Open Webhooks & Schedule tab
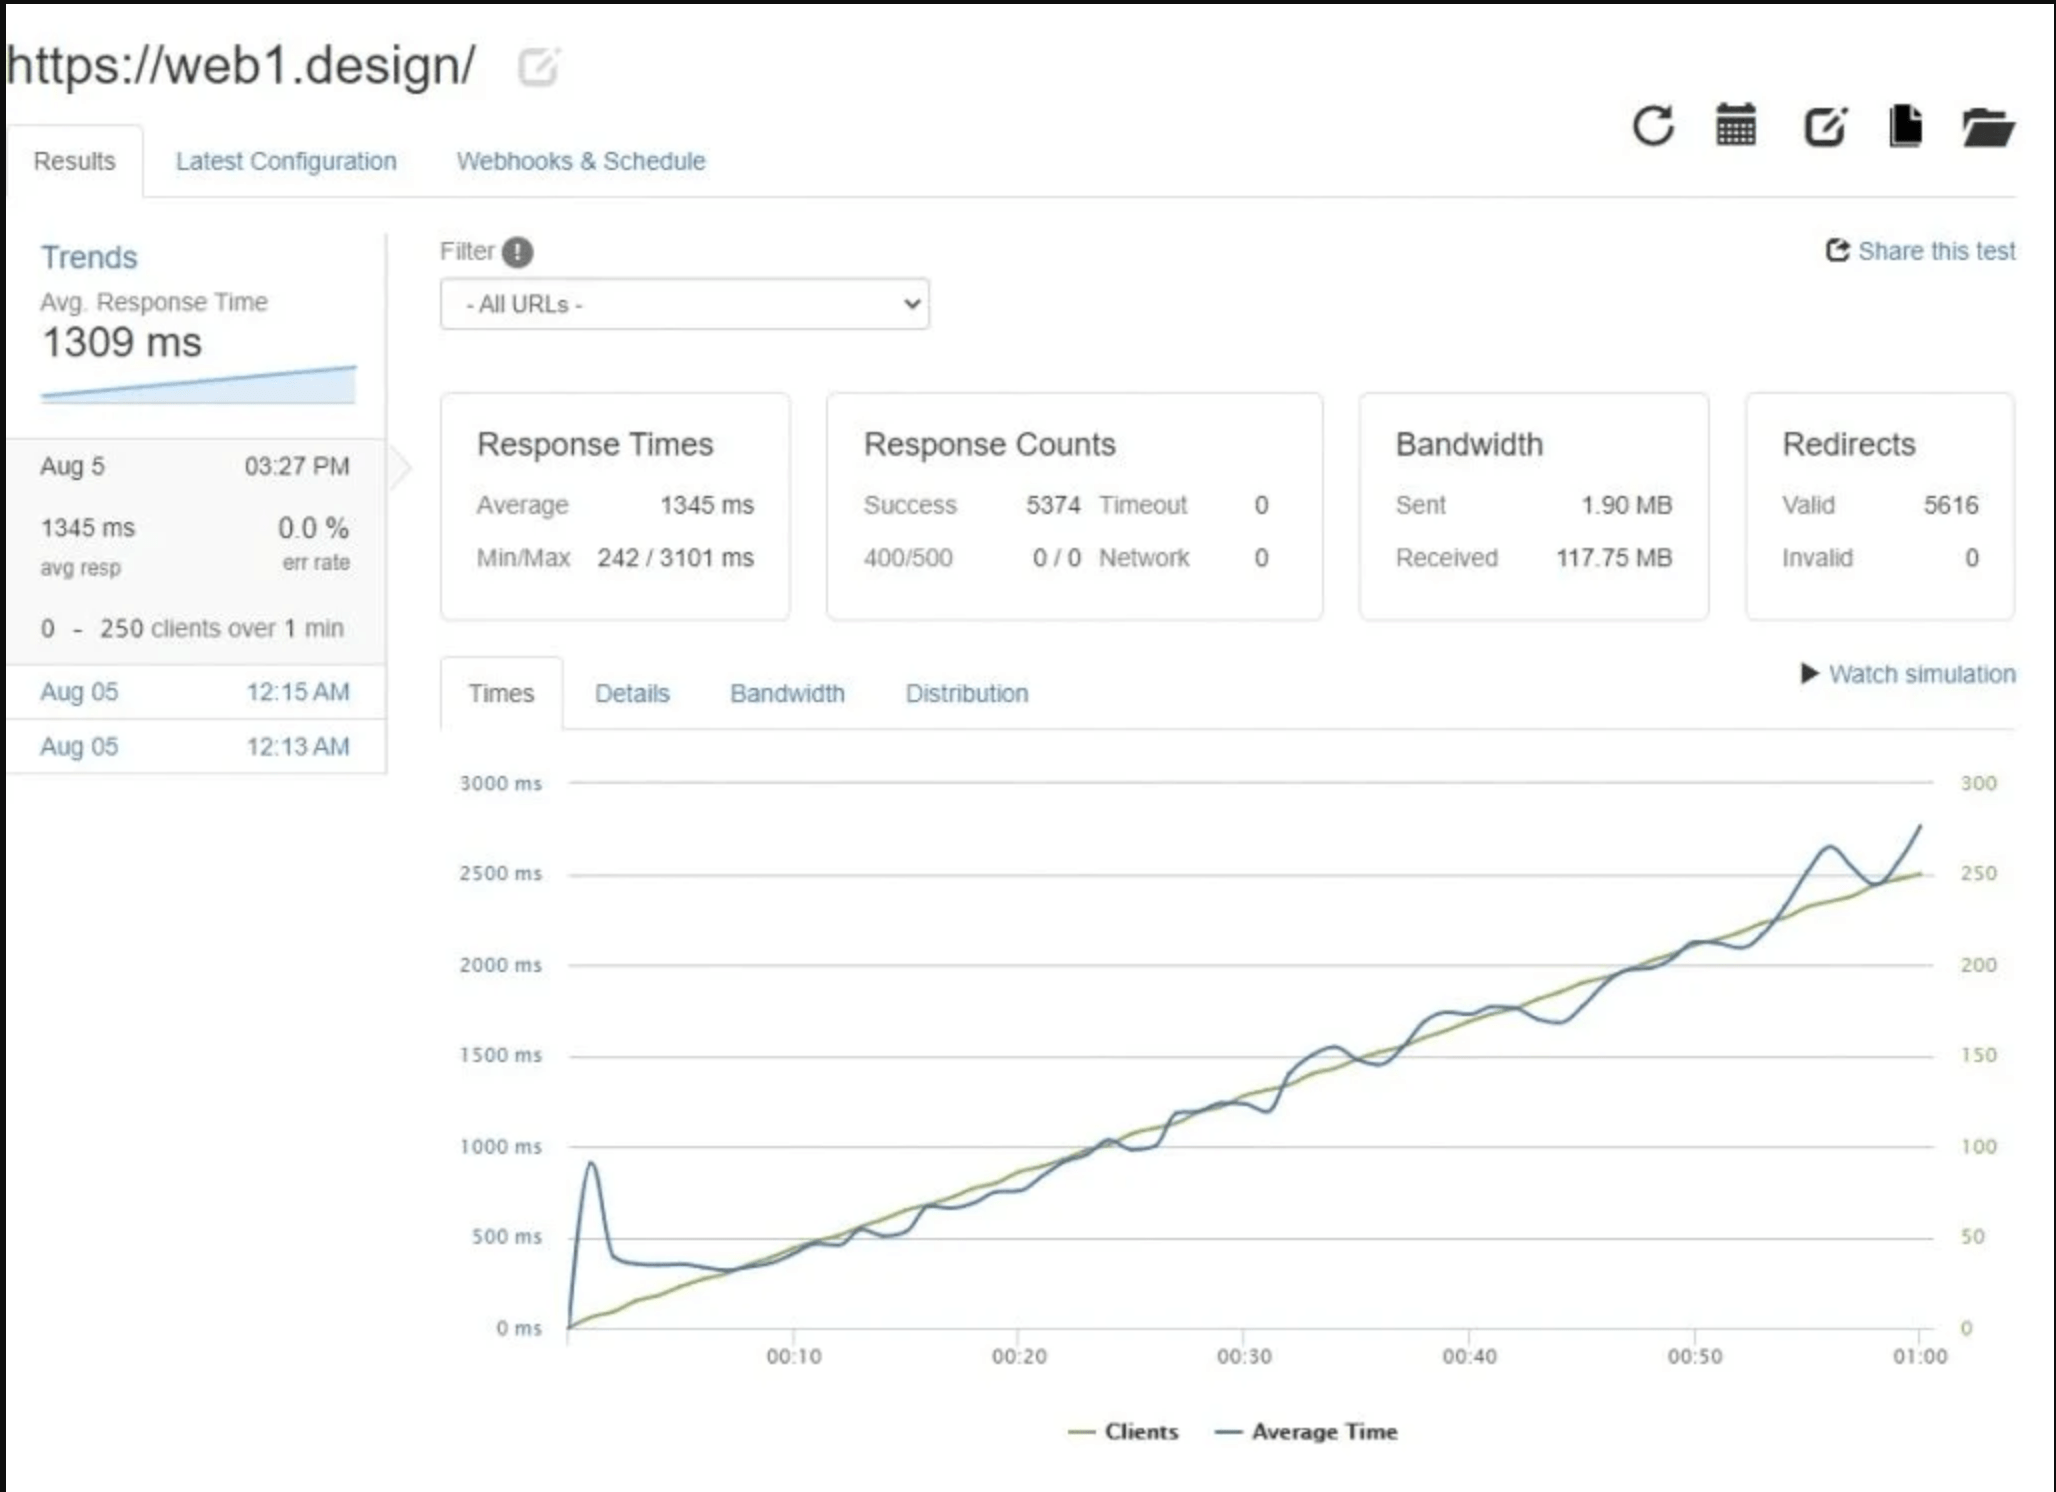The width and height of the screenshot is (2056, 1492). 581,161
